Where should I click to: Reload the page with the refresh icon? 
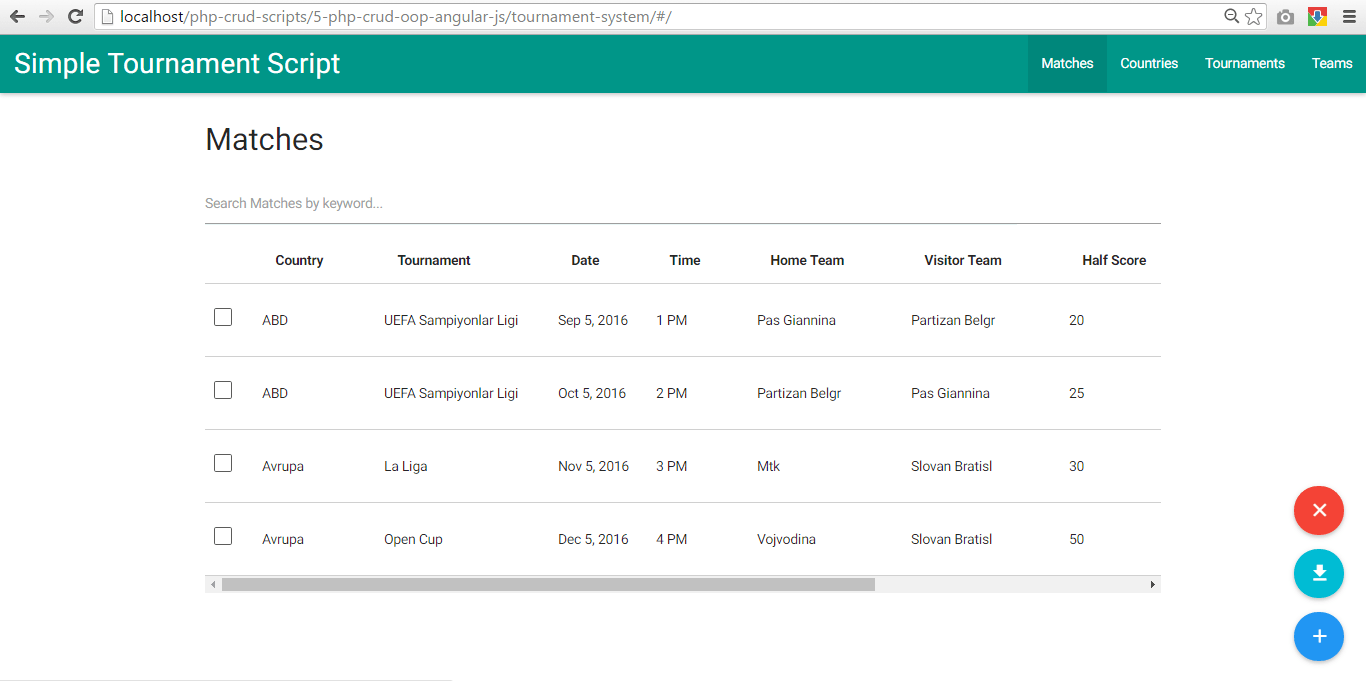point(75,16)
